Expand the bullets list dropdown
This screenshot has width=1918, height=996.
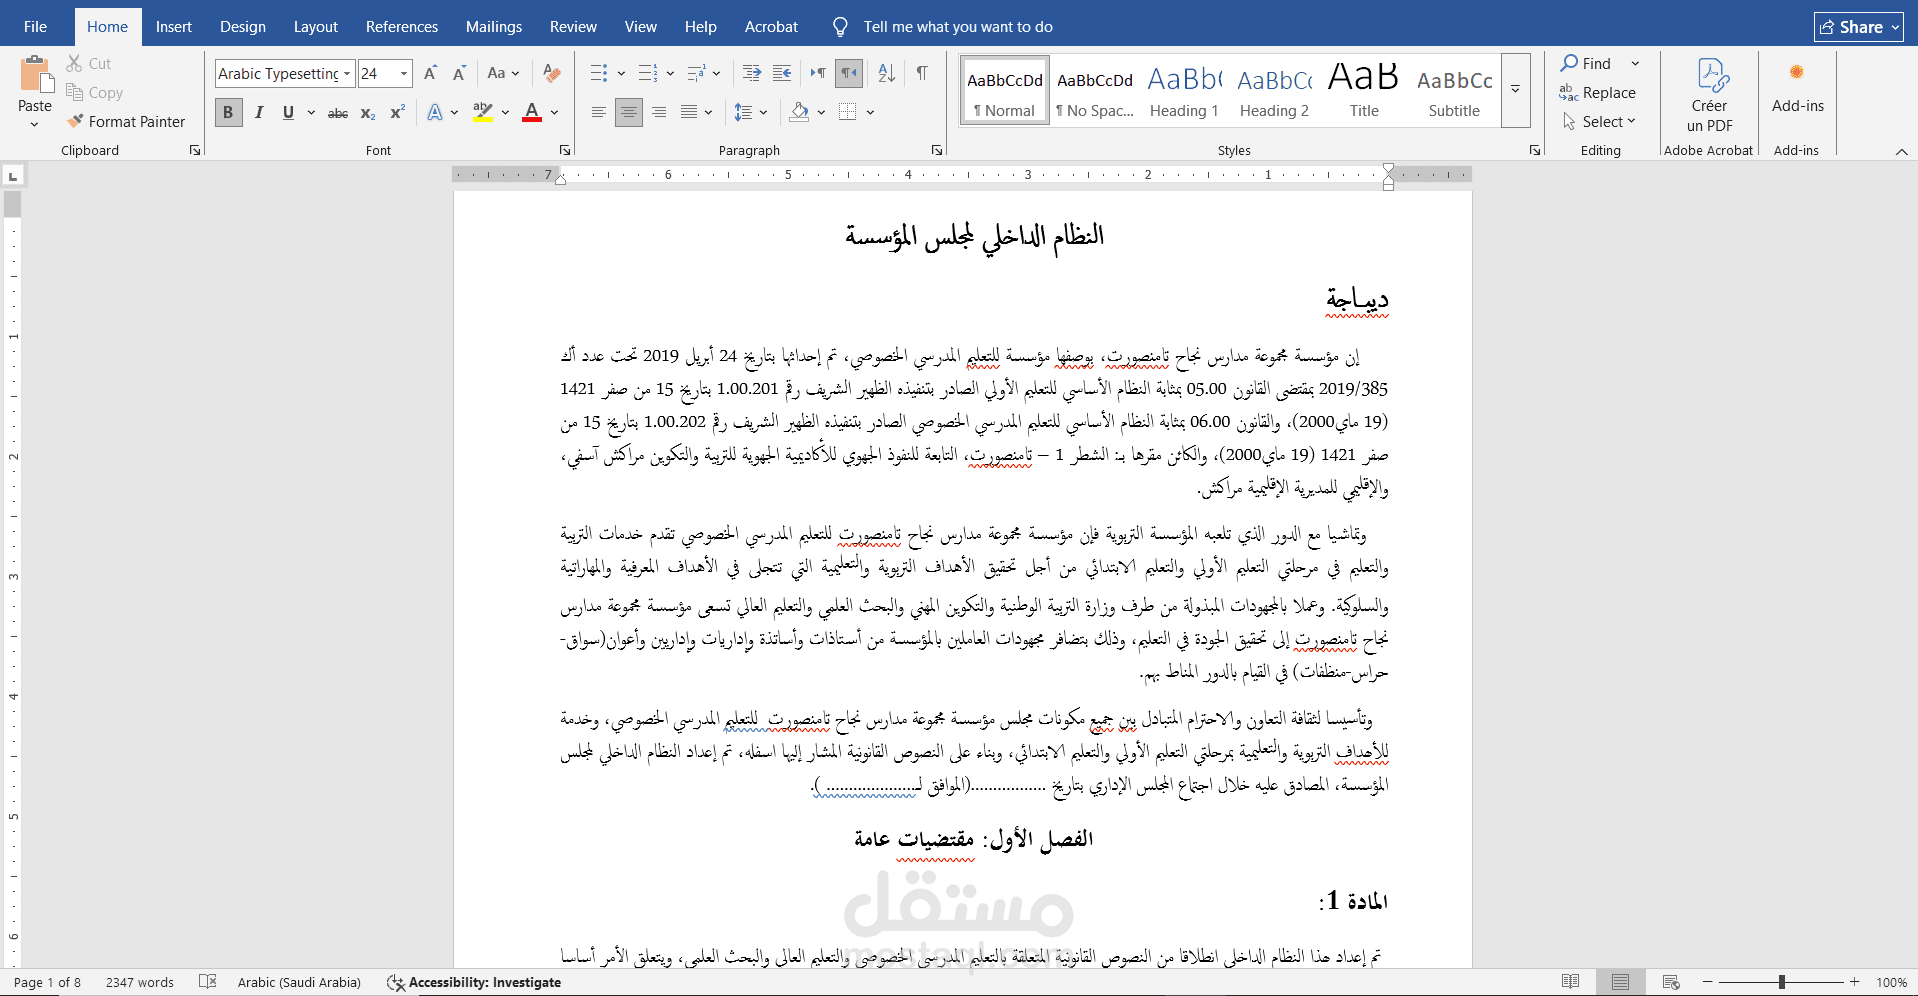click(x=621, y=73)
